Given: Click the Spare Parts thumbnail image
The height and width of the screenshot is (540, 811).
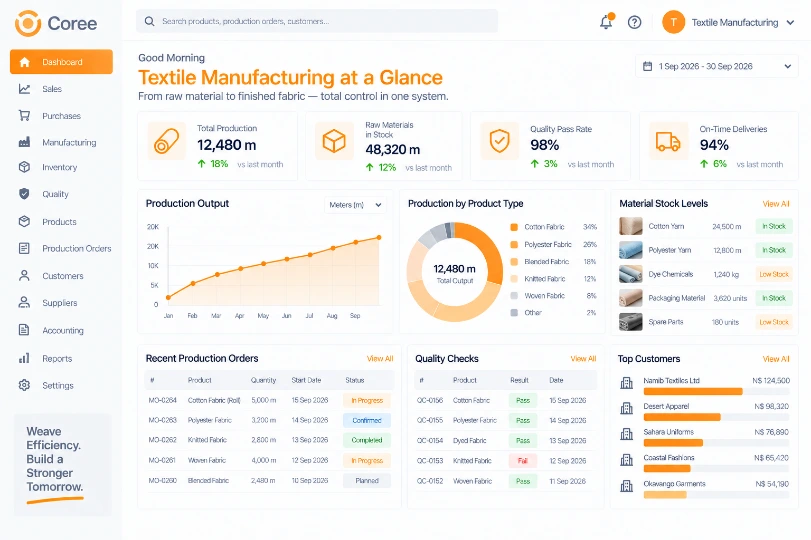Looking at the screenshot, I should coord(630,322).
